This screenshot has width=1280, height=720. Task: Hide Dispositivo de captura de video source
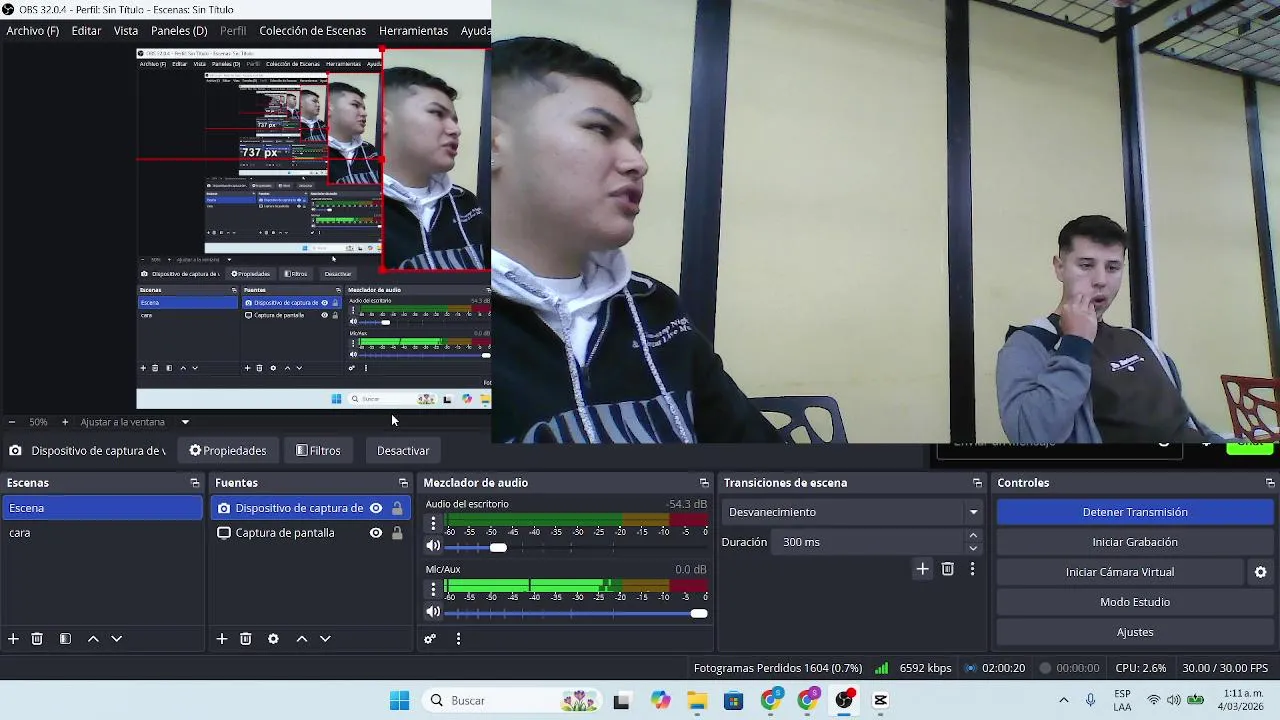pos(376,508)
